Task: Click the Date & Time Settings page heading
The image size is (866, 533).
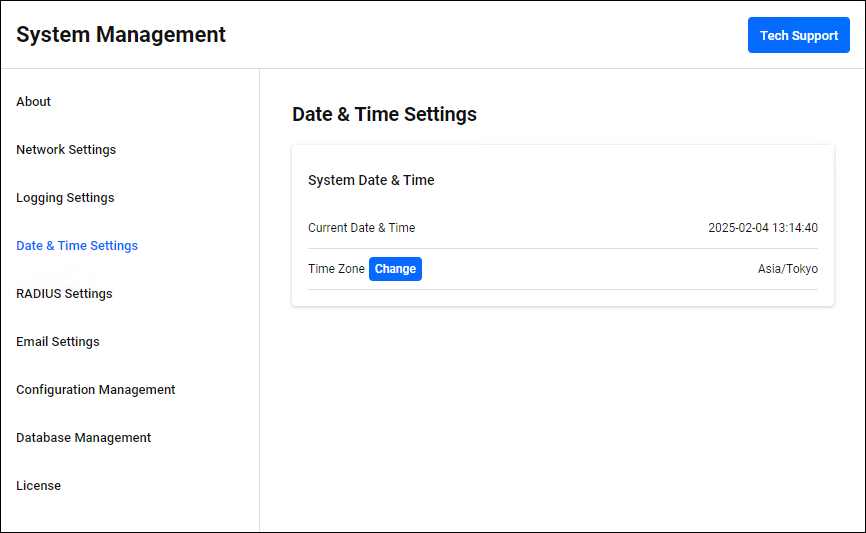Action: [384, 115]
